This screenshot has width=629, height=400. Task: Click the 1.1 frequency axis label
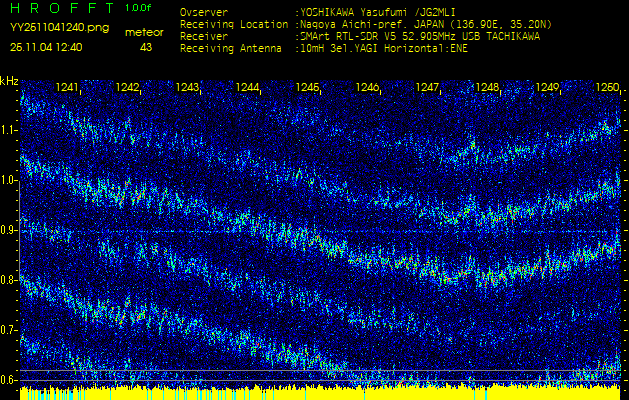(x=9, y=130)
